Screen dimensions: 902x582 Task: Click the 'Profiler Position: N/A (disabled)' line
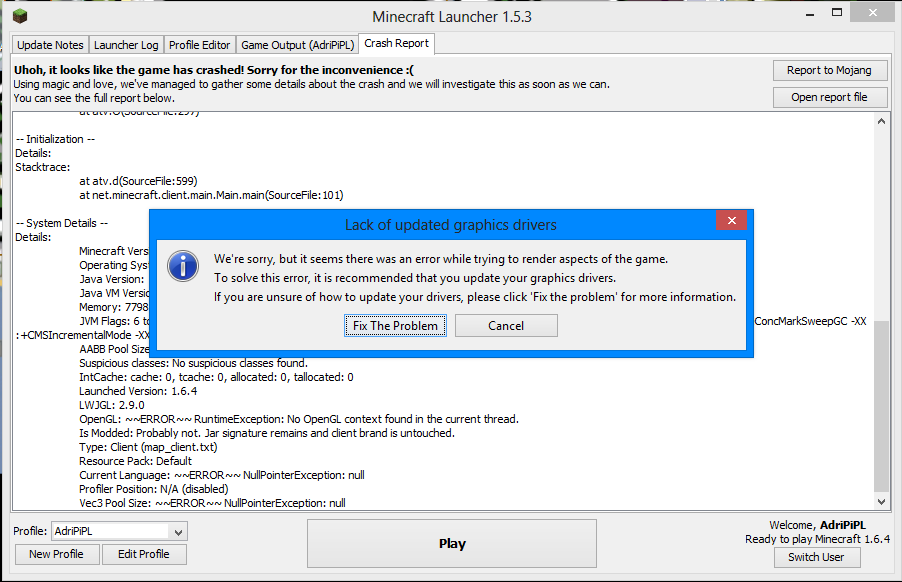coord(154,489)
